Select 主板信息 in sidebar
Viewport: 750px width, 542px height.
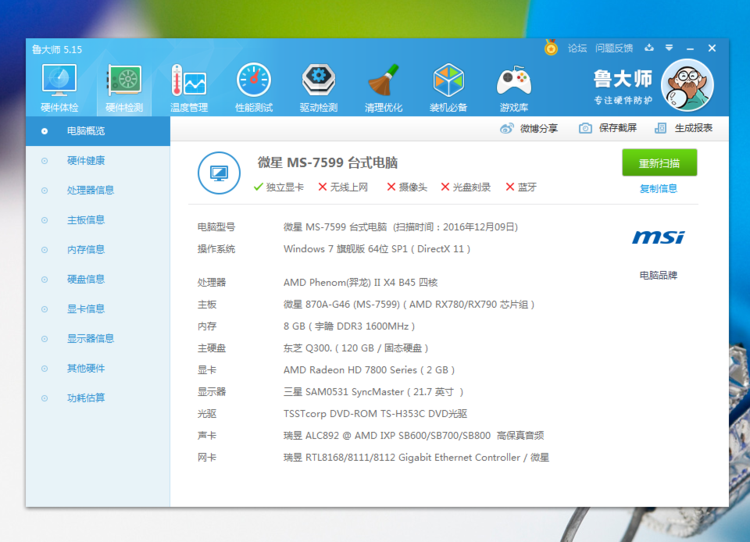(x=98, y=220)
